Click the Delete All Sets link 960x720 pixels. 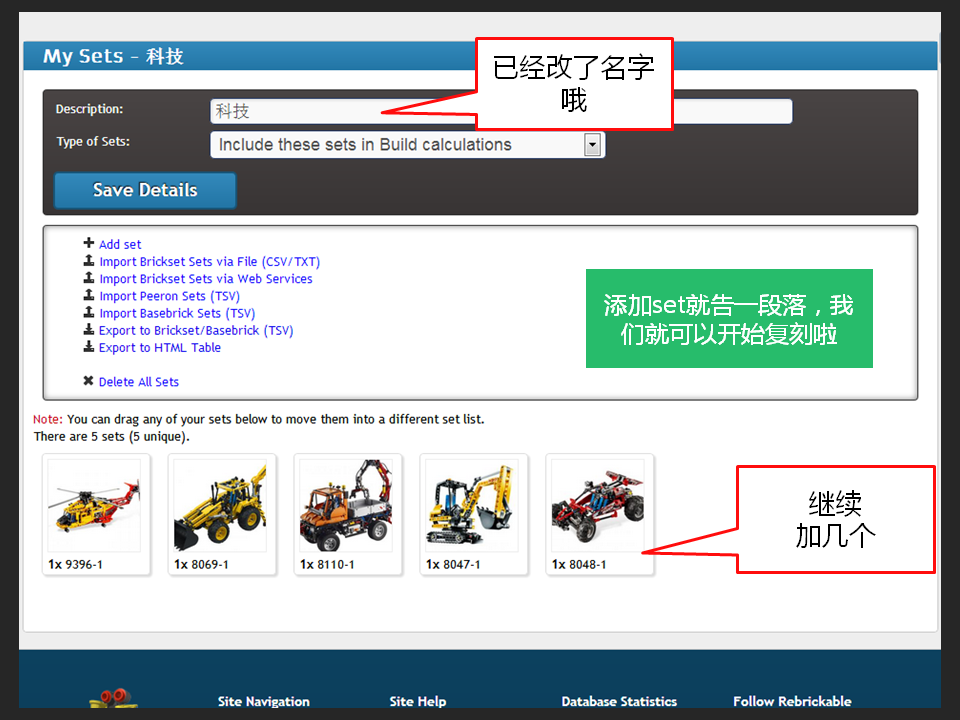139,381
